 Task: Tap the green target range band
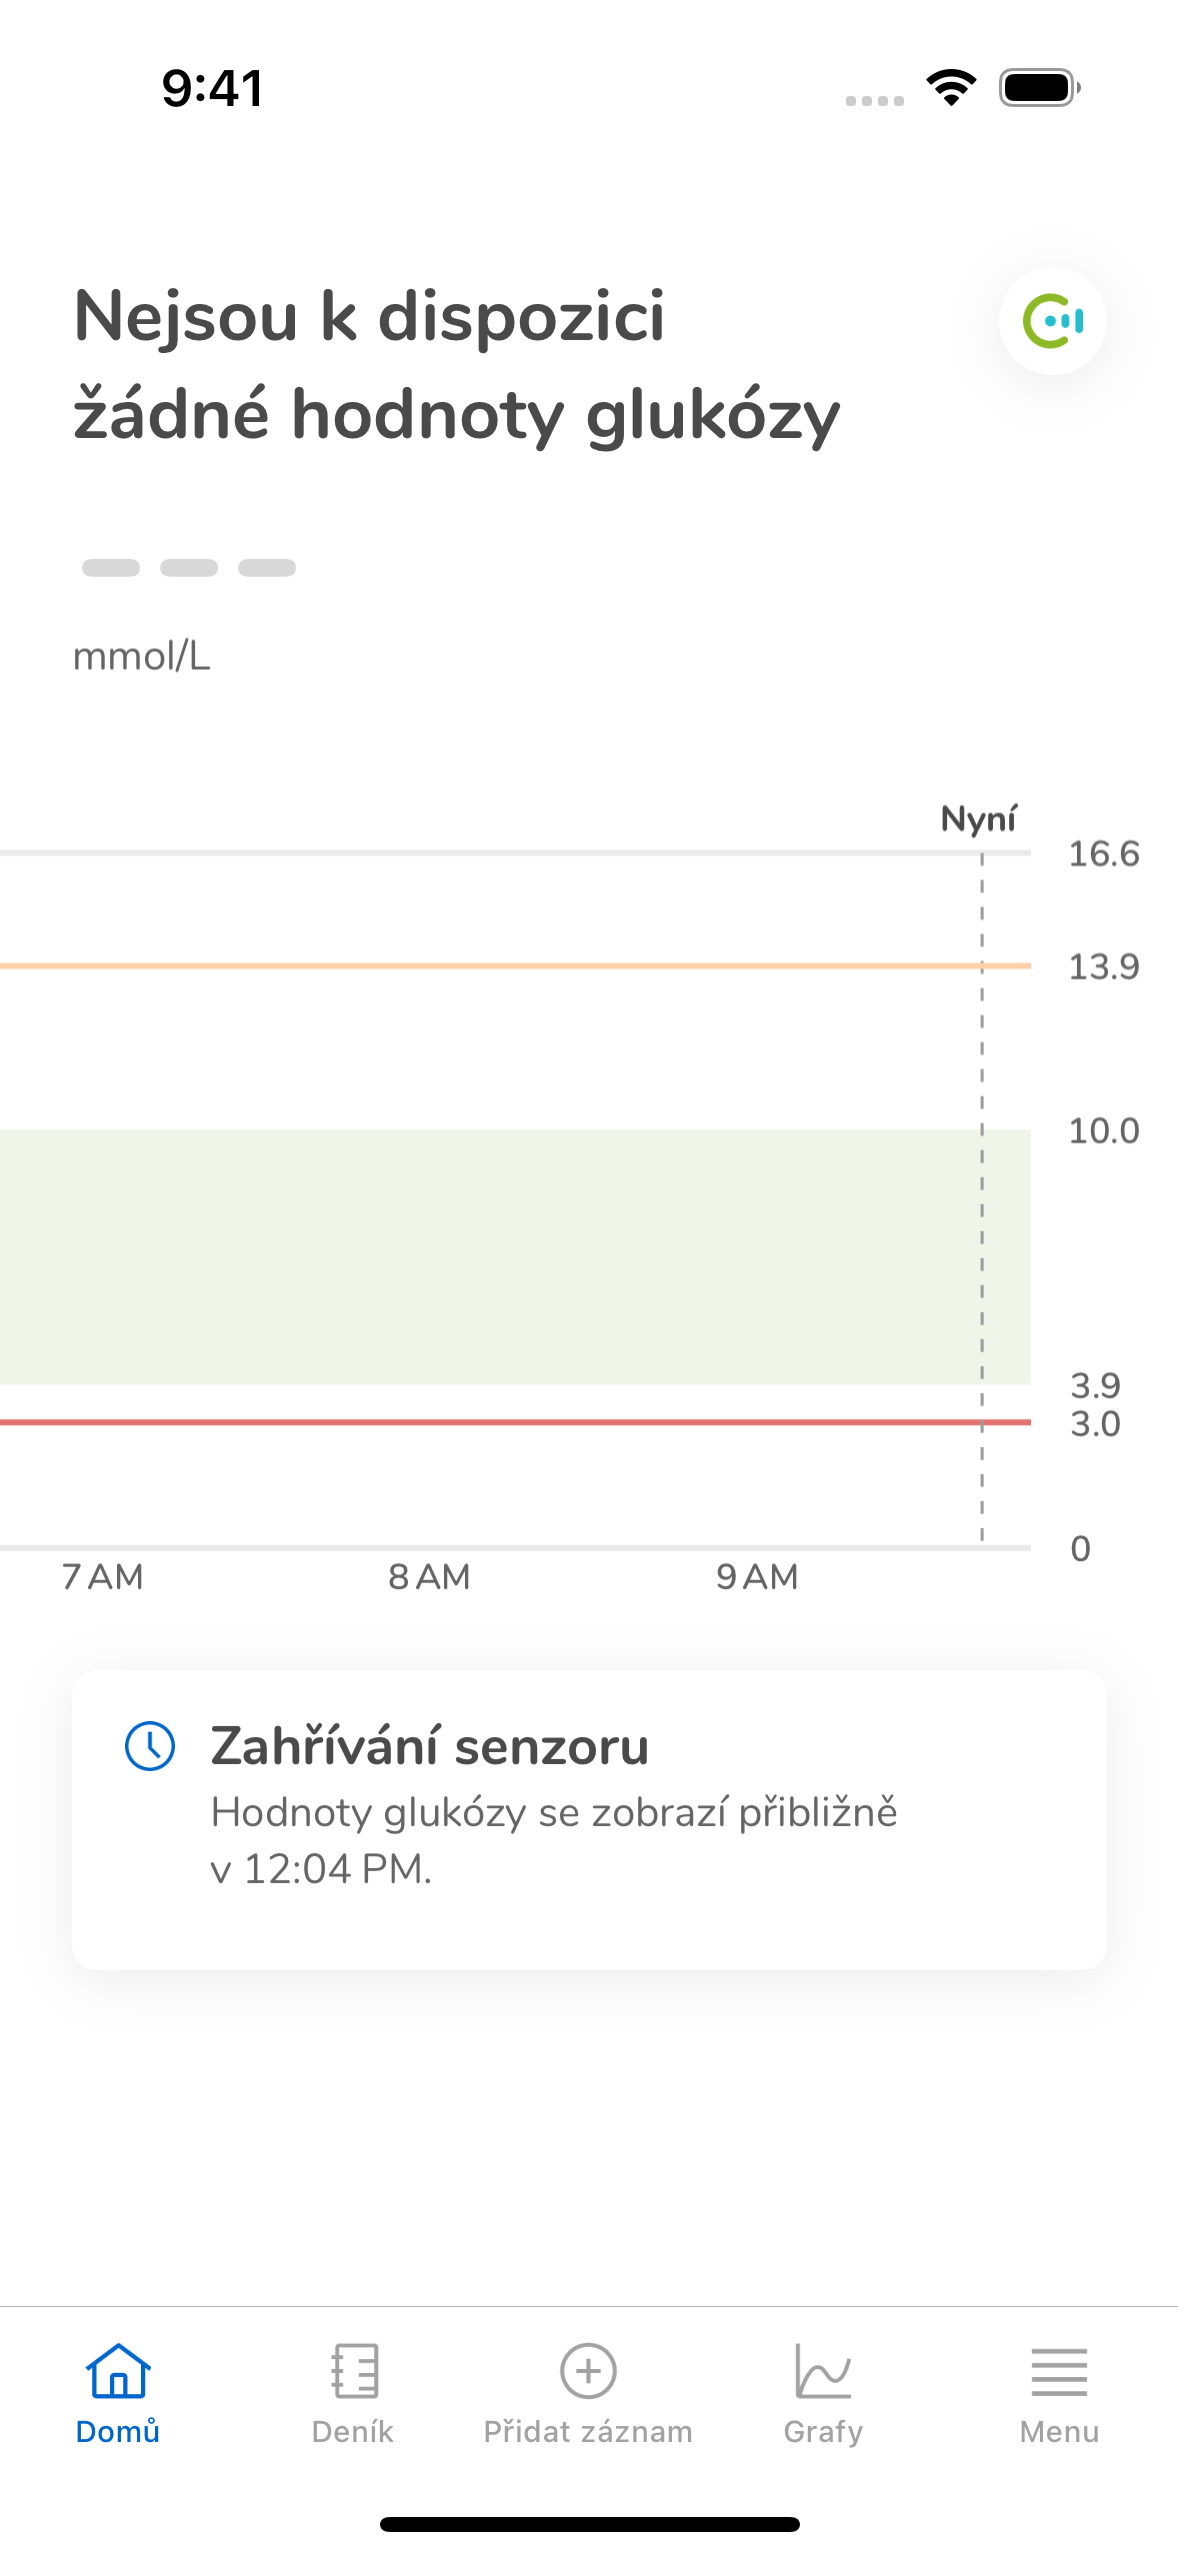pyautogui.click(x=515, y=1257)
